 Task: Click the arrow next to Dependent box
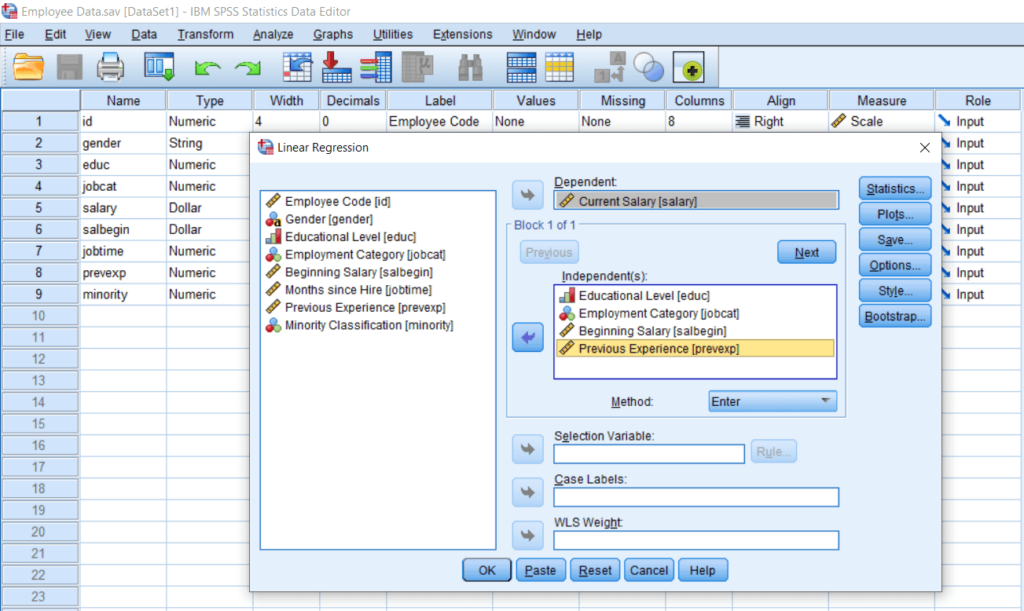(527, 194)
